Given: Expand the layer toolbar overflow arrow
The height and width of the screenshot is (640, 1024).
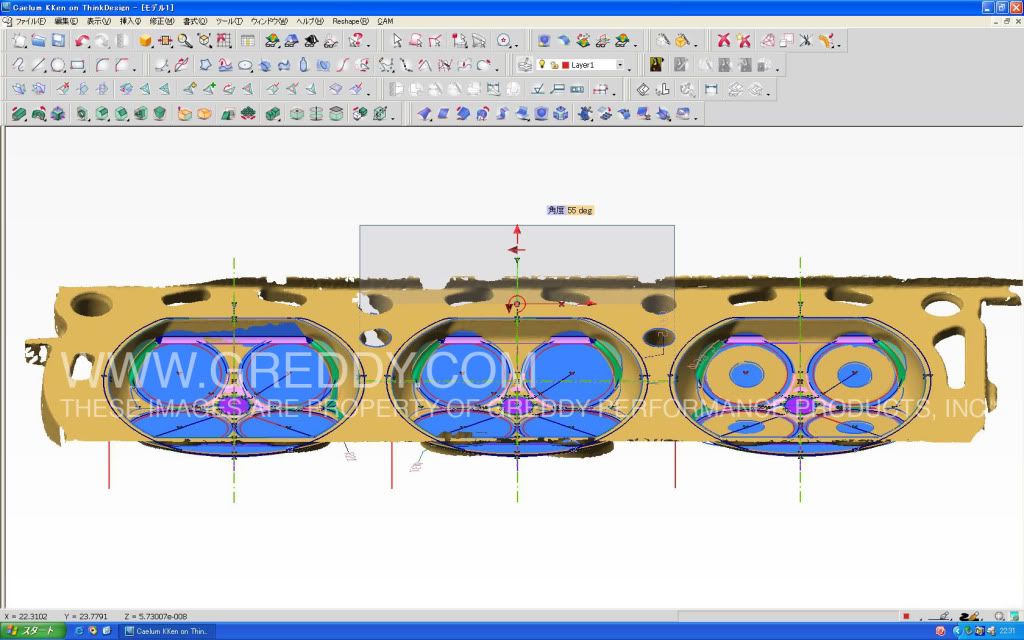Looking at the screenshot, I should pos(630,68).
